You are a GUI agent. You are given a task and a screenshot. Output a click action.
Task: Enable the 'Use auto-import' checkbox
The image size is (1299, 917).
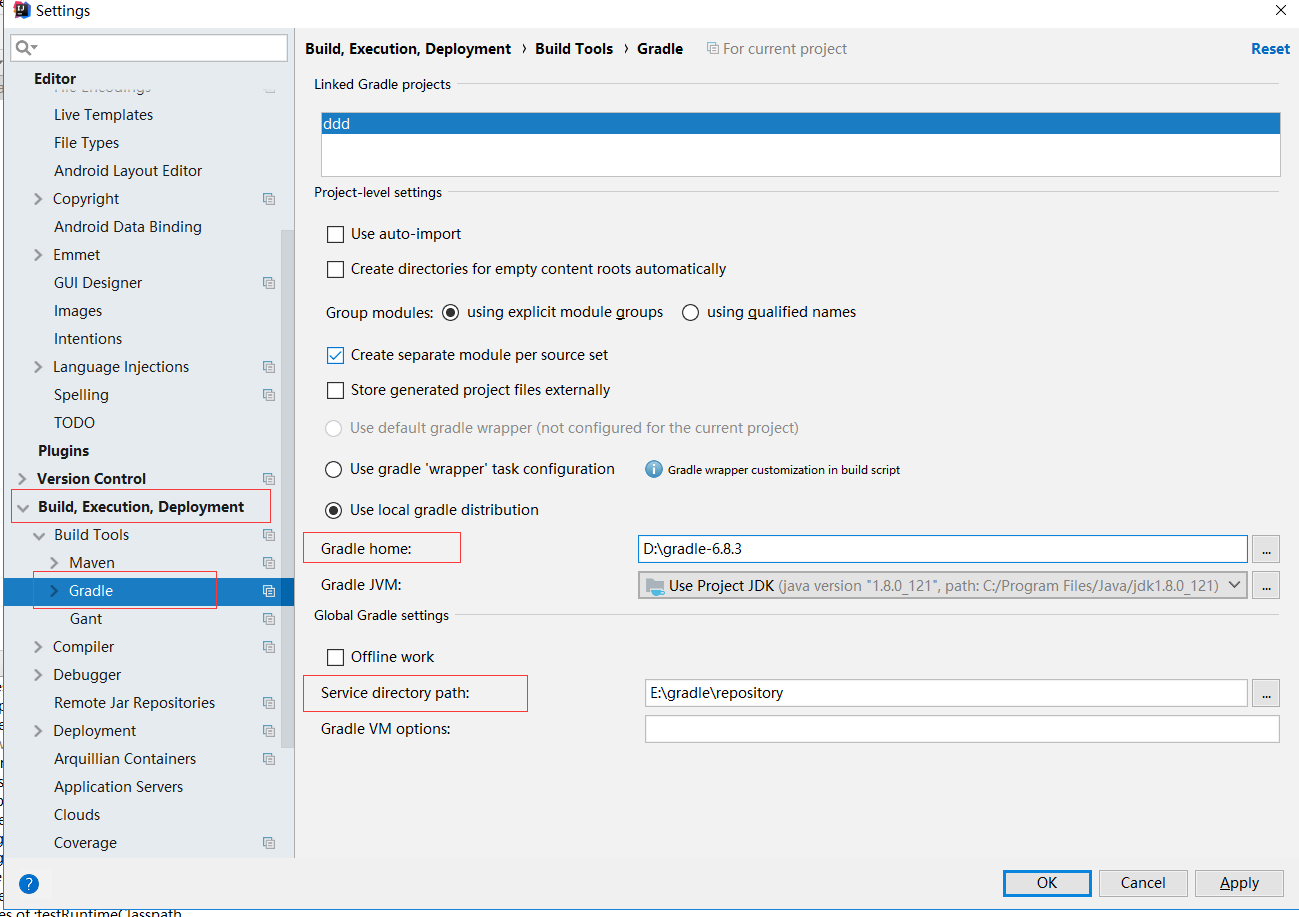335,234
